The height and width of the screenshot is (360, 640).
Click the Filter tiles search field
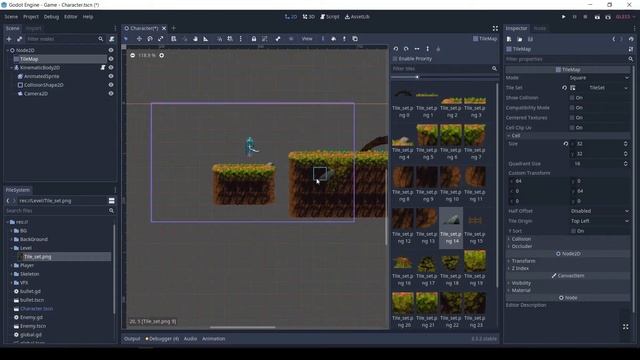[x=444, y=69]
